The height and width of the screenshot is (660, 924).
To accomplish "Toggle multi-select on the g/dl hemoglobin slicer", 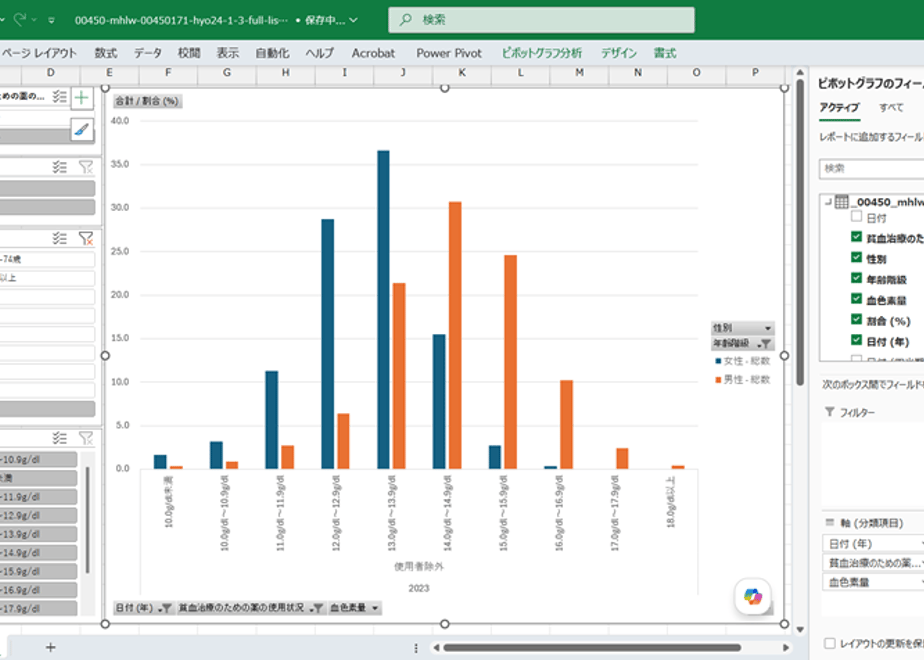I will 60,438.
